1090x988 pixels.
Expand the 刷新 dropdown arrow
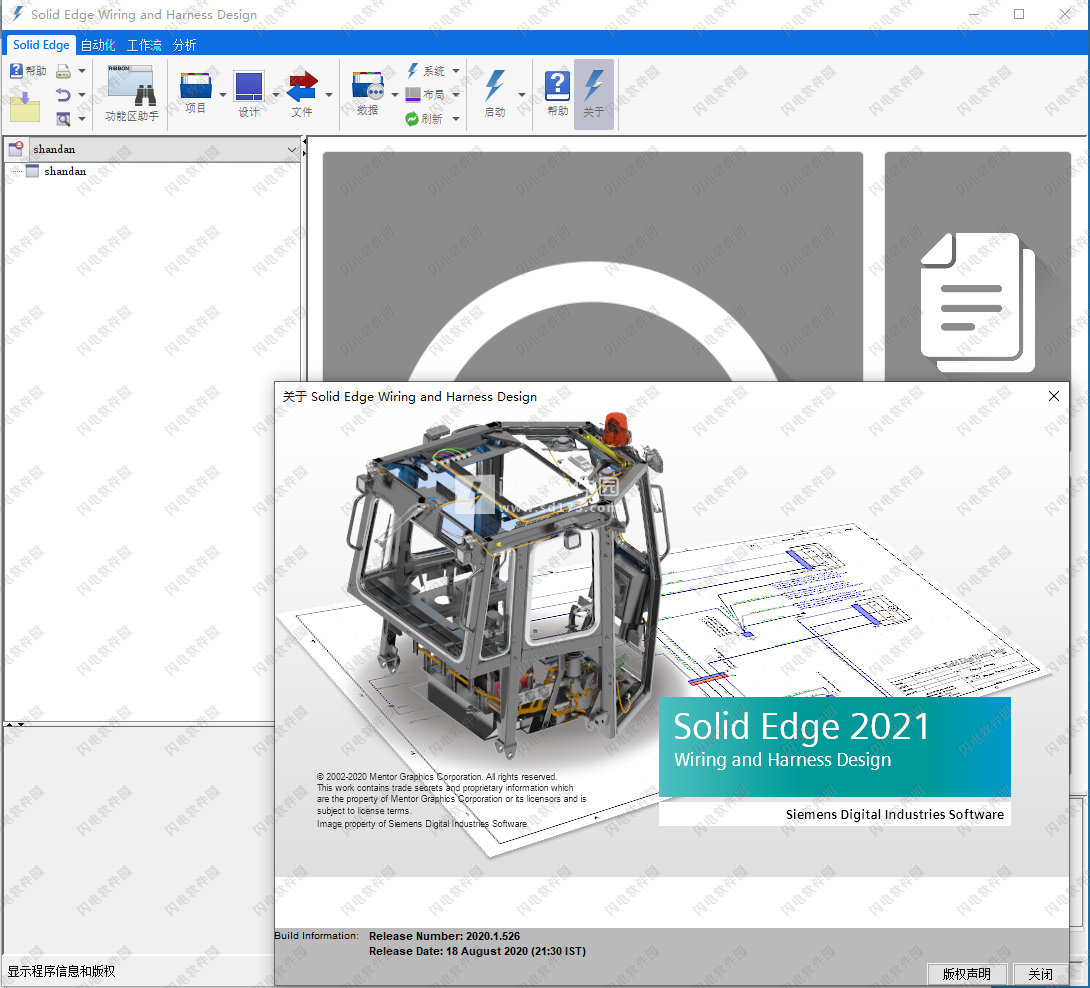pos(456,119)
